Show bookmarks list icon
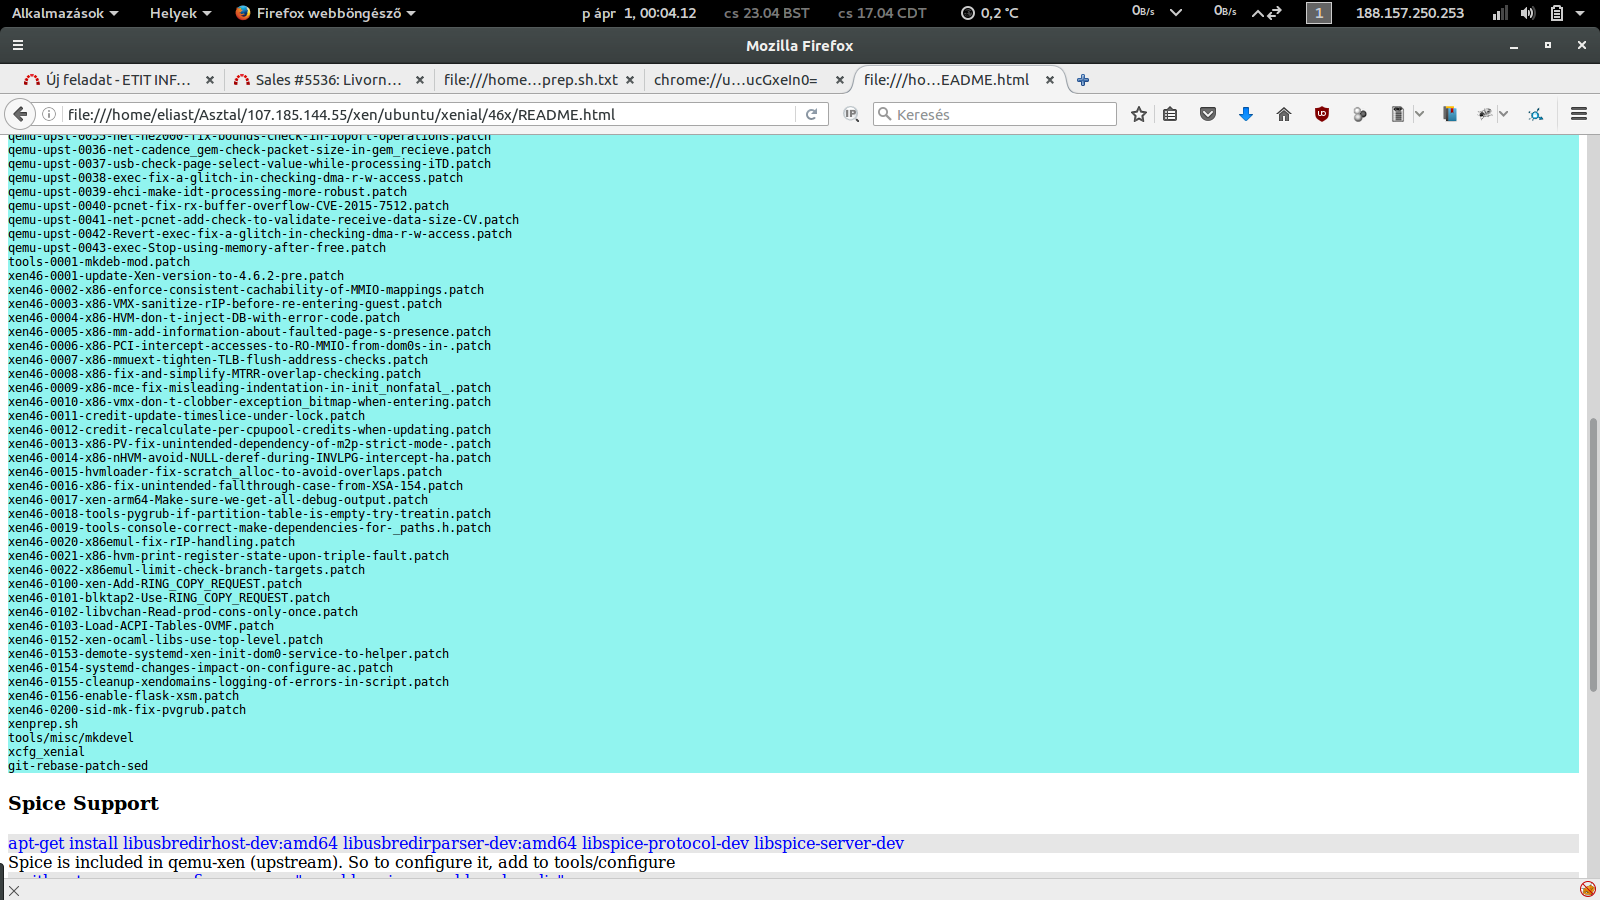 [x=1170, y=114]
